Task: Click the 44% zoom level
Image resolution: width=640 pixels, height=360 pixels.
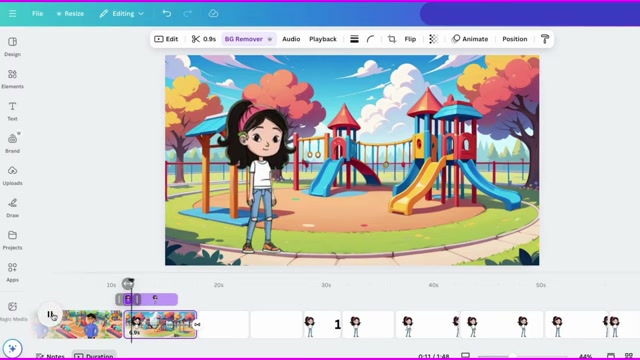Action: (585, 356)
